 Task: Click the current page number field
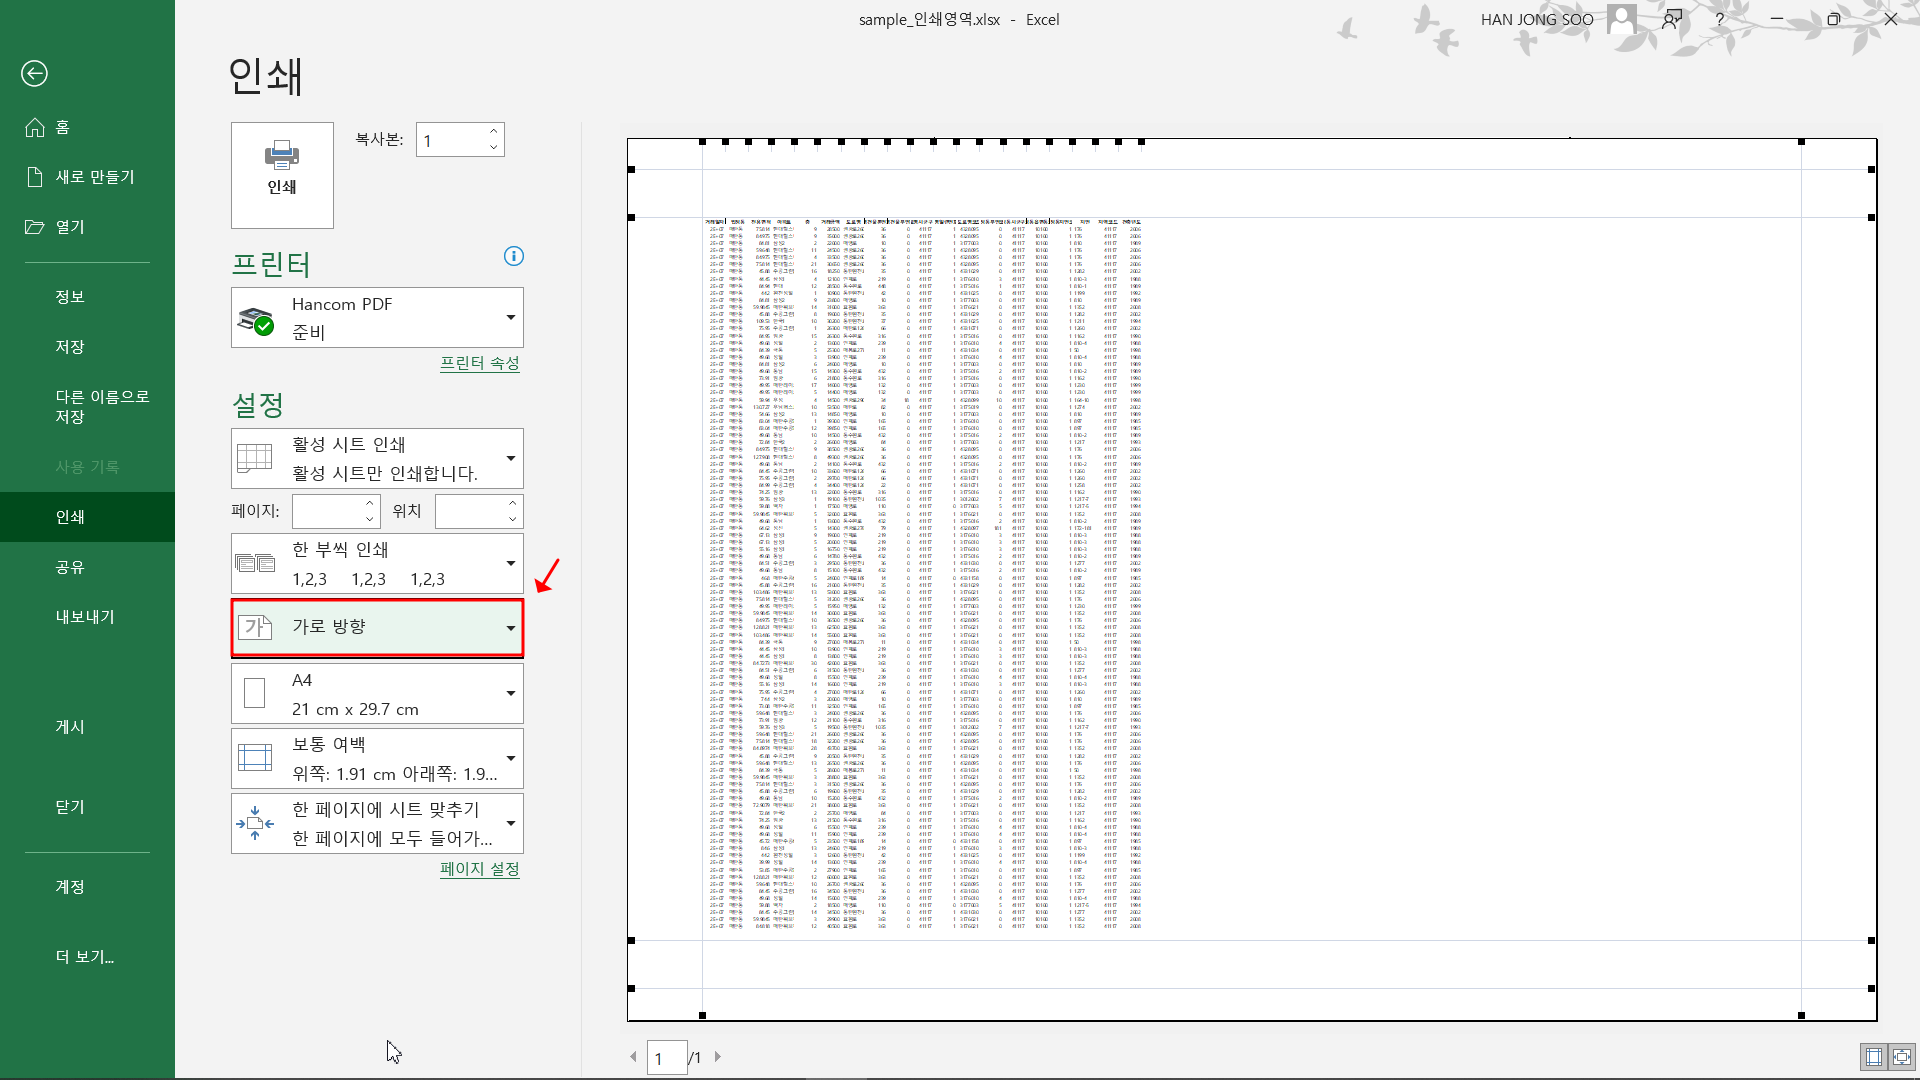pyautogui.click(x=667, y=1057)
